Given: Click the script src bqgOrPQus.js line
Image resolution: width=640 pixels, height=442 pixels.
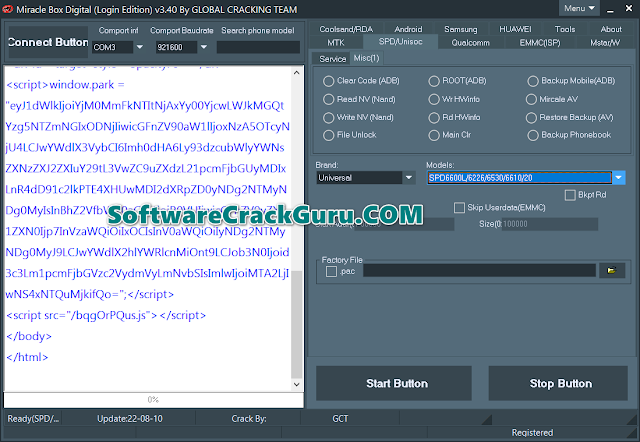Looking at the screenshot, I should coord(106,315).
